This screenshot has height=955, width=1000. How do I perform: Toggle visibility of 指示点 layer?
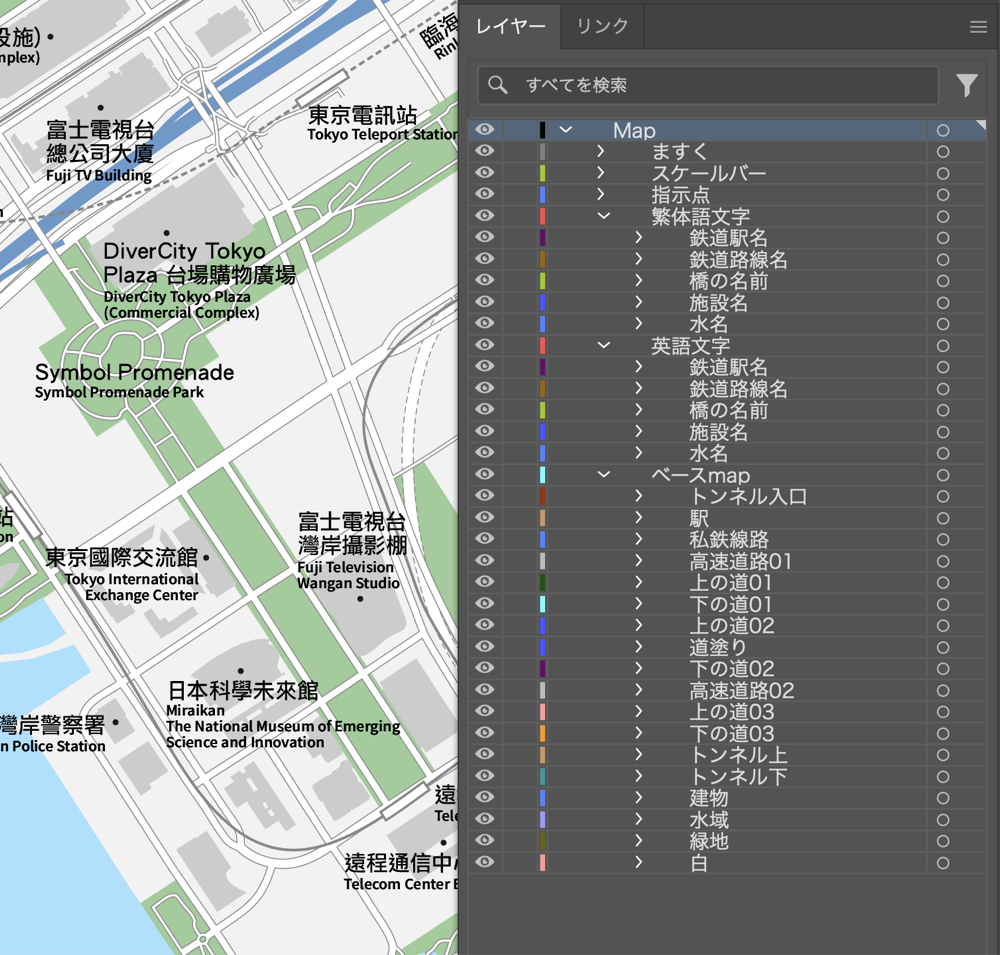tap(485, 195)
